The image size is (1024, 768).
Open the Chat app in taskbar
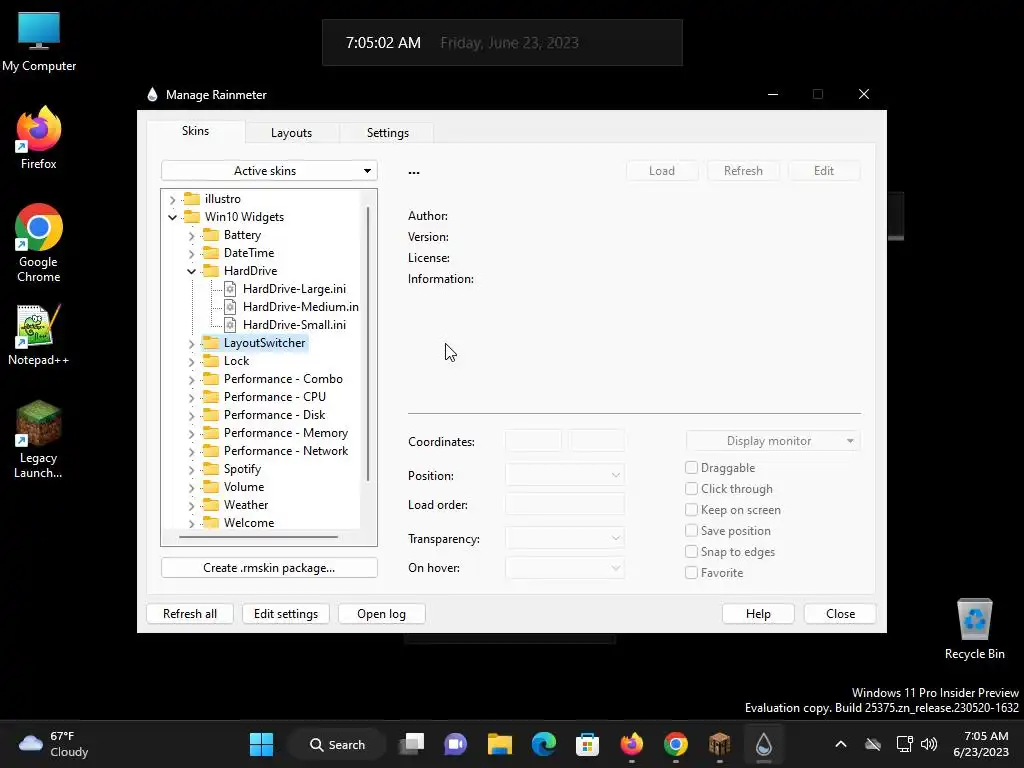pos(456,744)
